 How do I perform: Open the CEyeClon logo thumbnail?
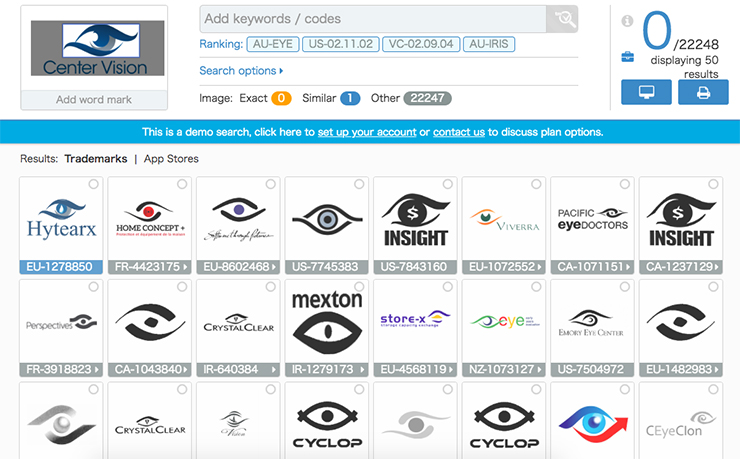681,425
